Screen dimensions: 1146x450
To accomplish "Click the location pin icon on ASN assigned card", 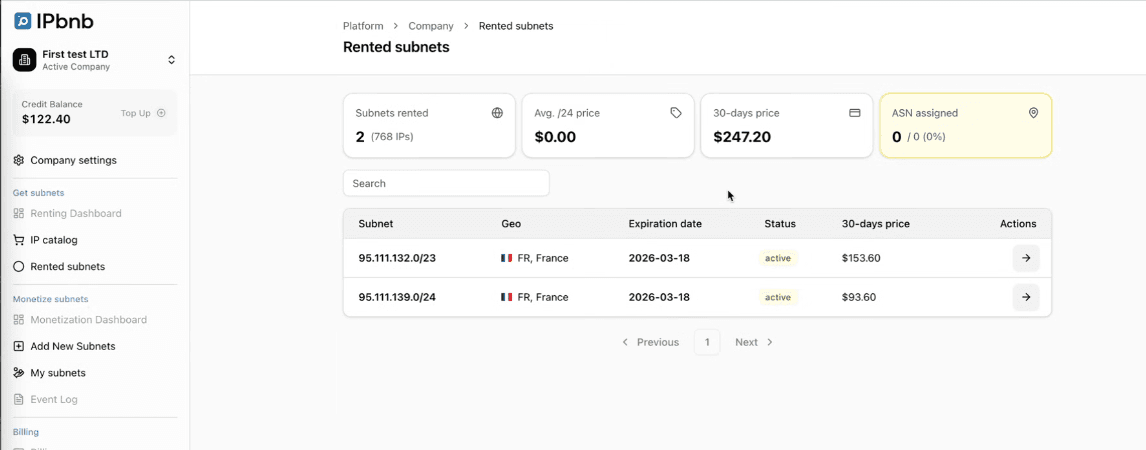I will tap(1033, 113).
